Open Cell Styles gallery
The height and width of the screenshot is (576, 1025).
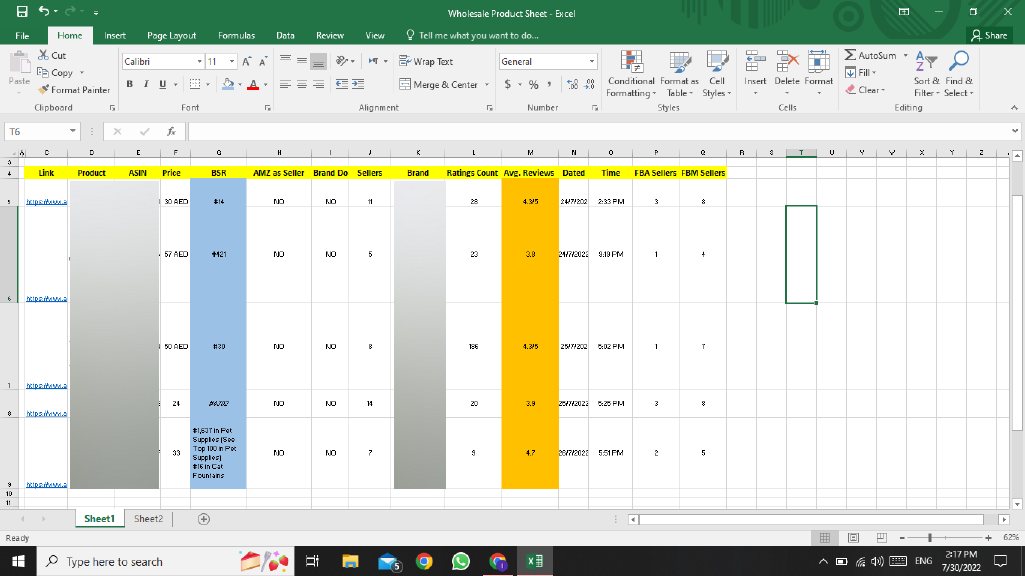tap(716, 74)
